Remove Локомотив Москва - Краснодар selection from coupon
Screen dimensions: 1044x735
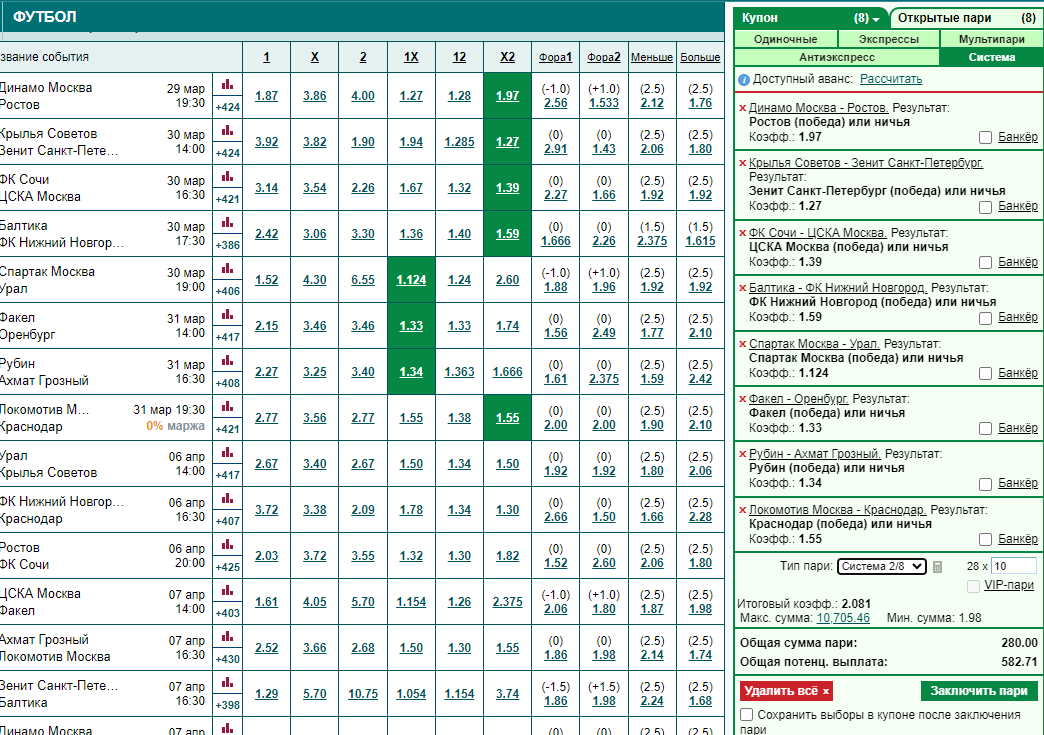pos(742,510)
